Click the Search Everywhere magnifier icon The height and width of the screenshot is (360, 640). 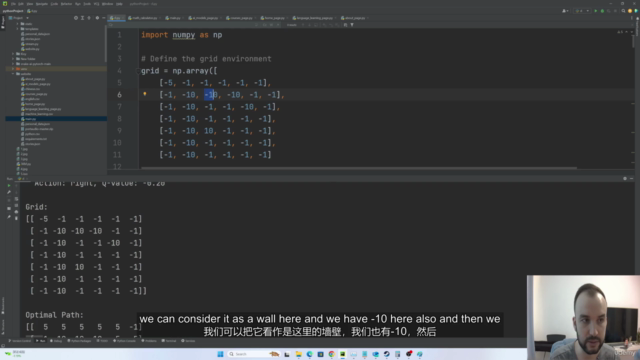click(x=623, y=11)
